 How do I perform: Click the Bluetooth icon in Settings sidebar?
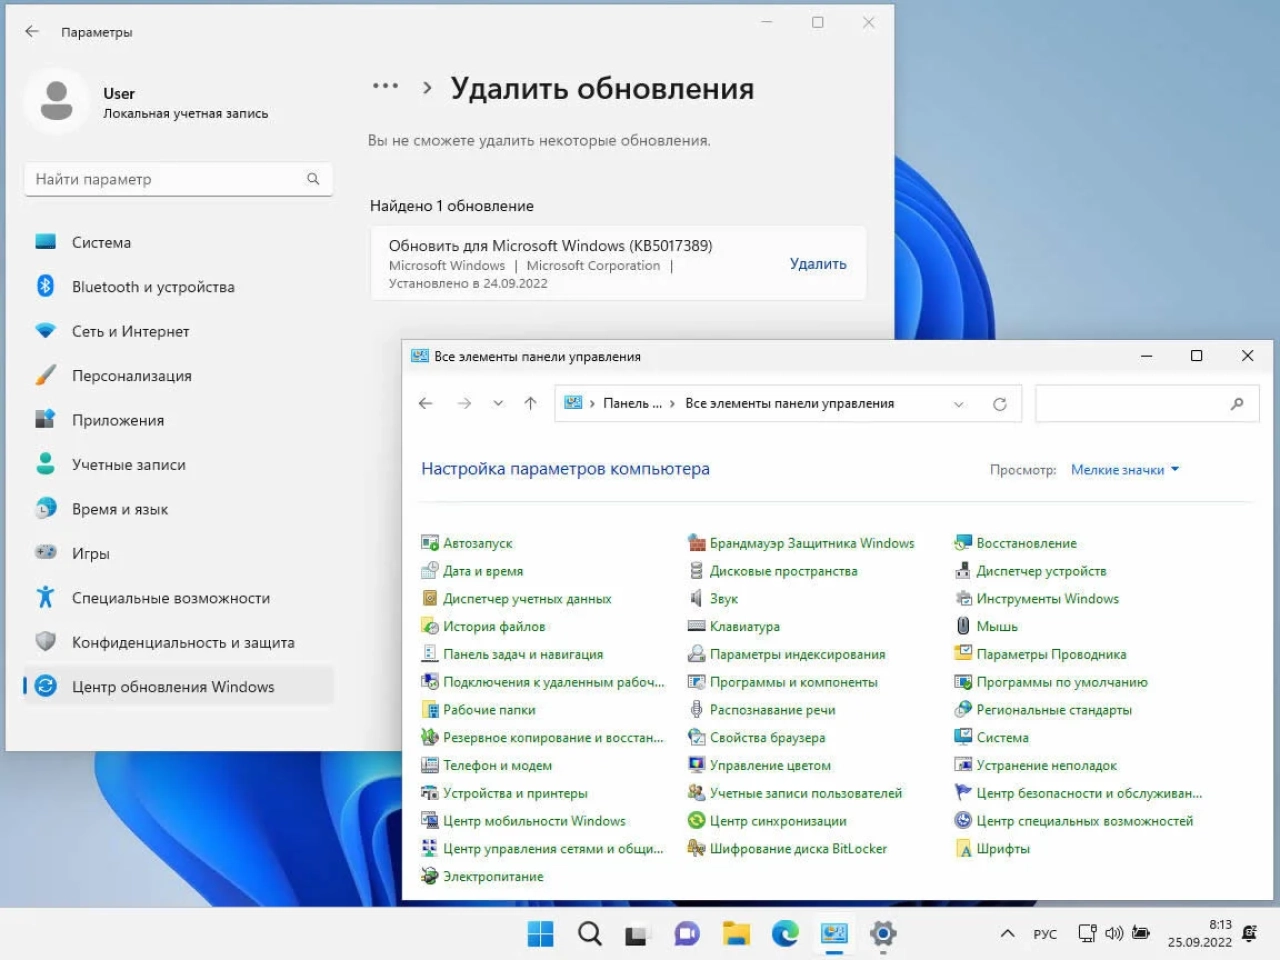tap(45, 286)
